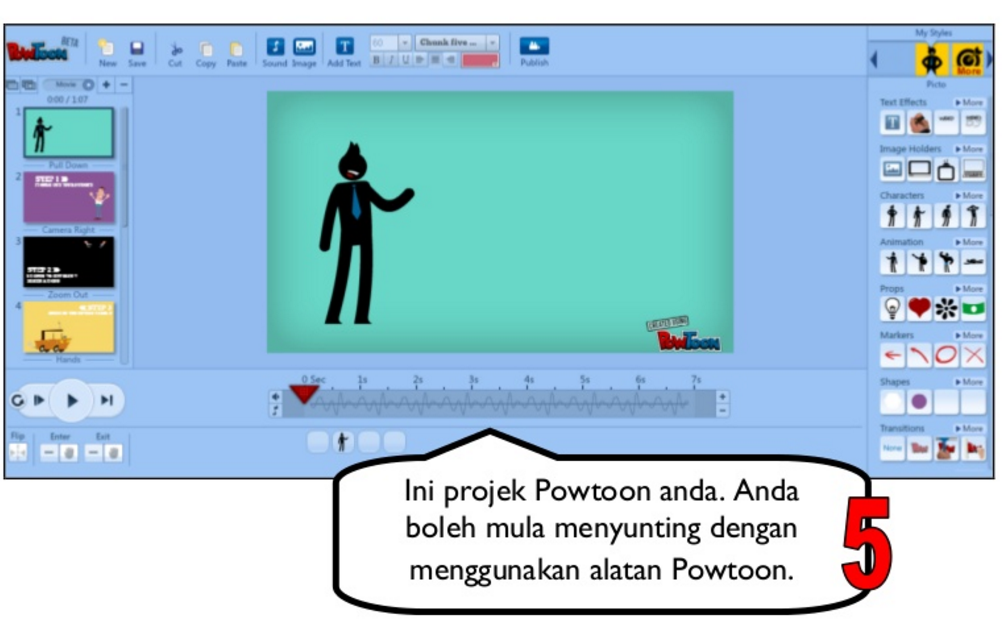
Task: Expand More options for Props
Action: pos(969,289)
